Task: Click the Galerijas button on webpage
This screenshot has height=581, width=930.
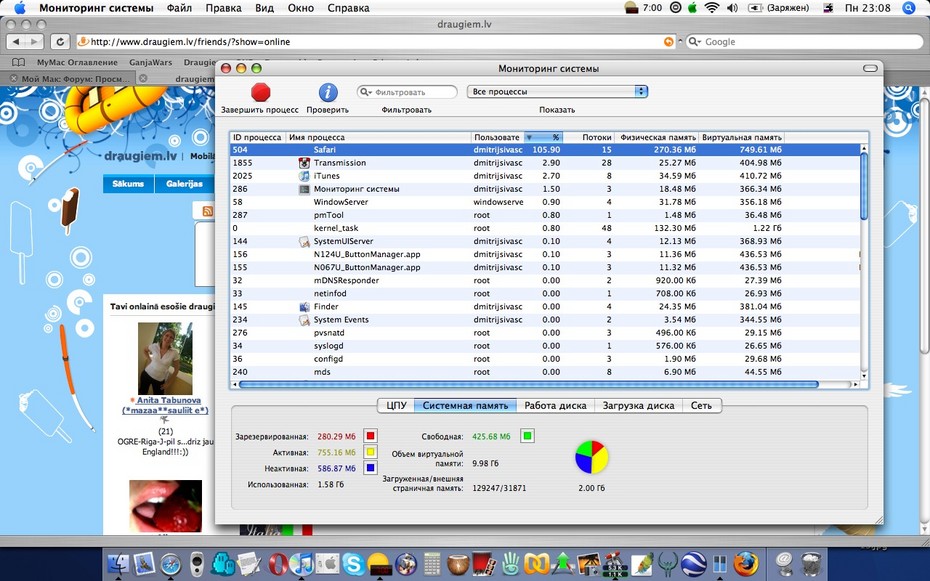Action: 184,184
